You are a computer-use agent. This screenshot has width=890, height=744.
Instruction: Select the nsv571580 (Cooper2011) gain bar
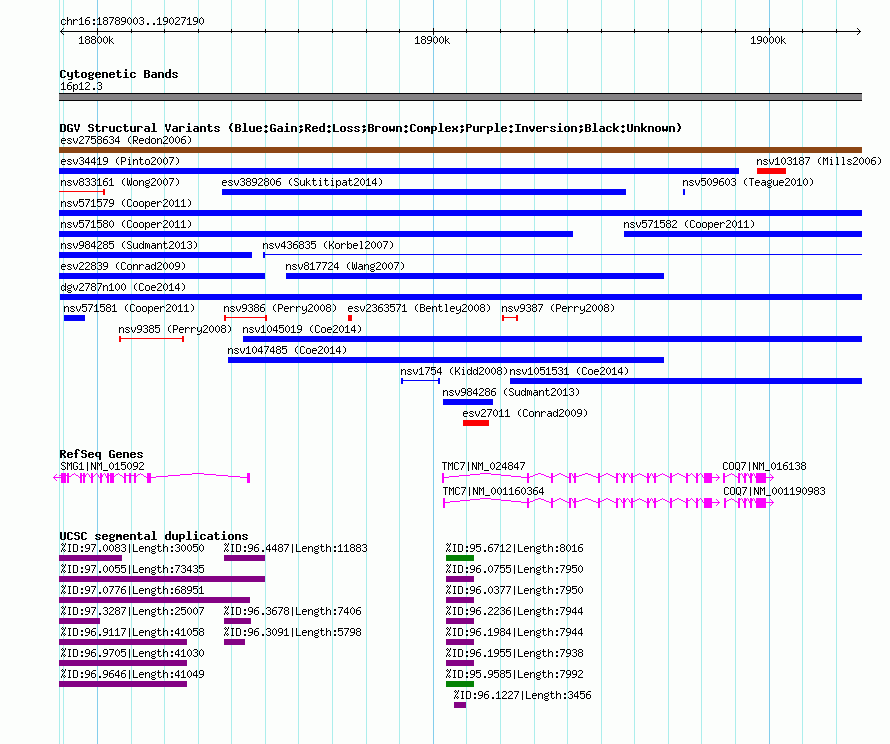316,234
